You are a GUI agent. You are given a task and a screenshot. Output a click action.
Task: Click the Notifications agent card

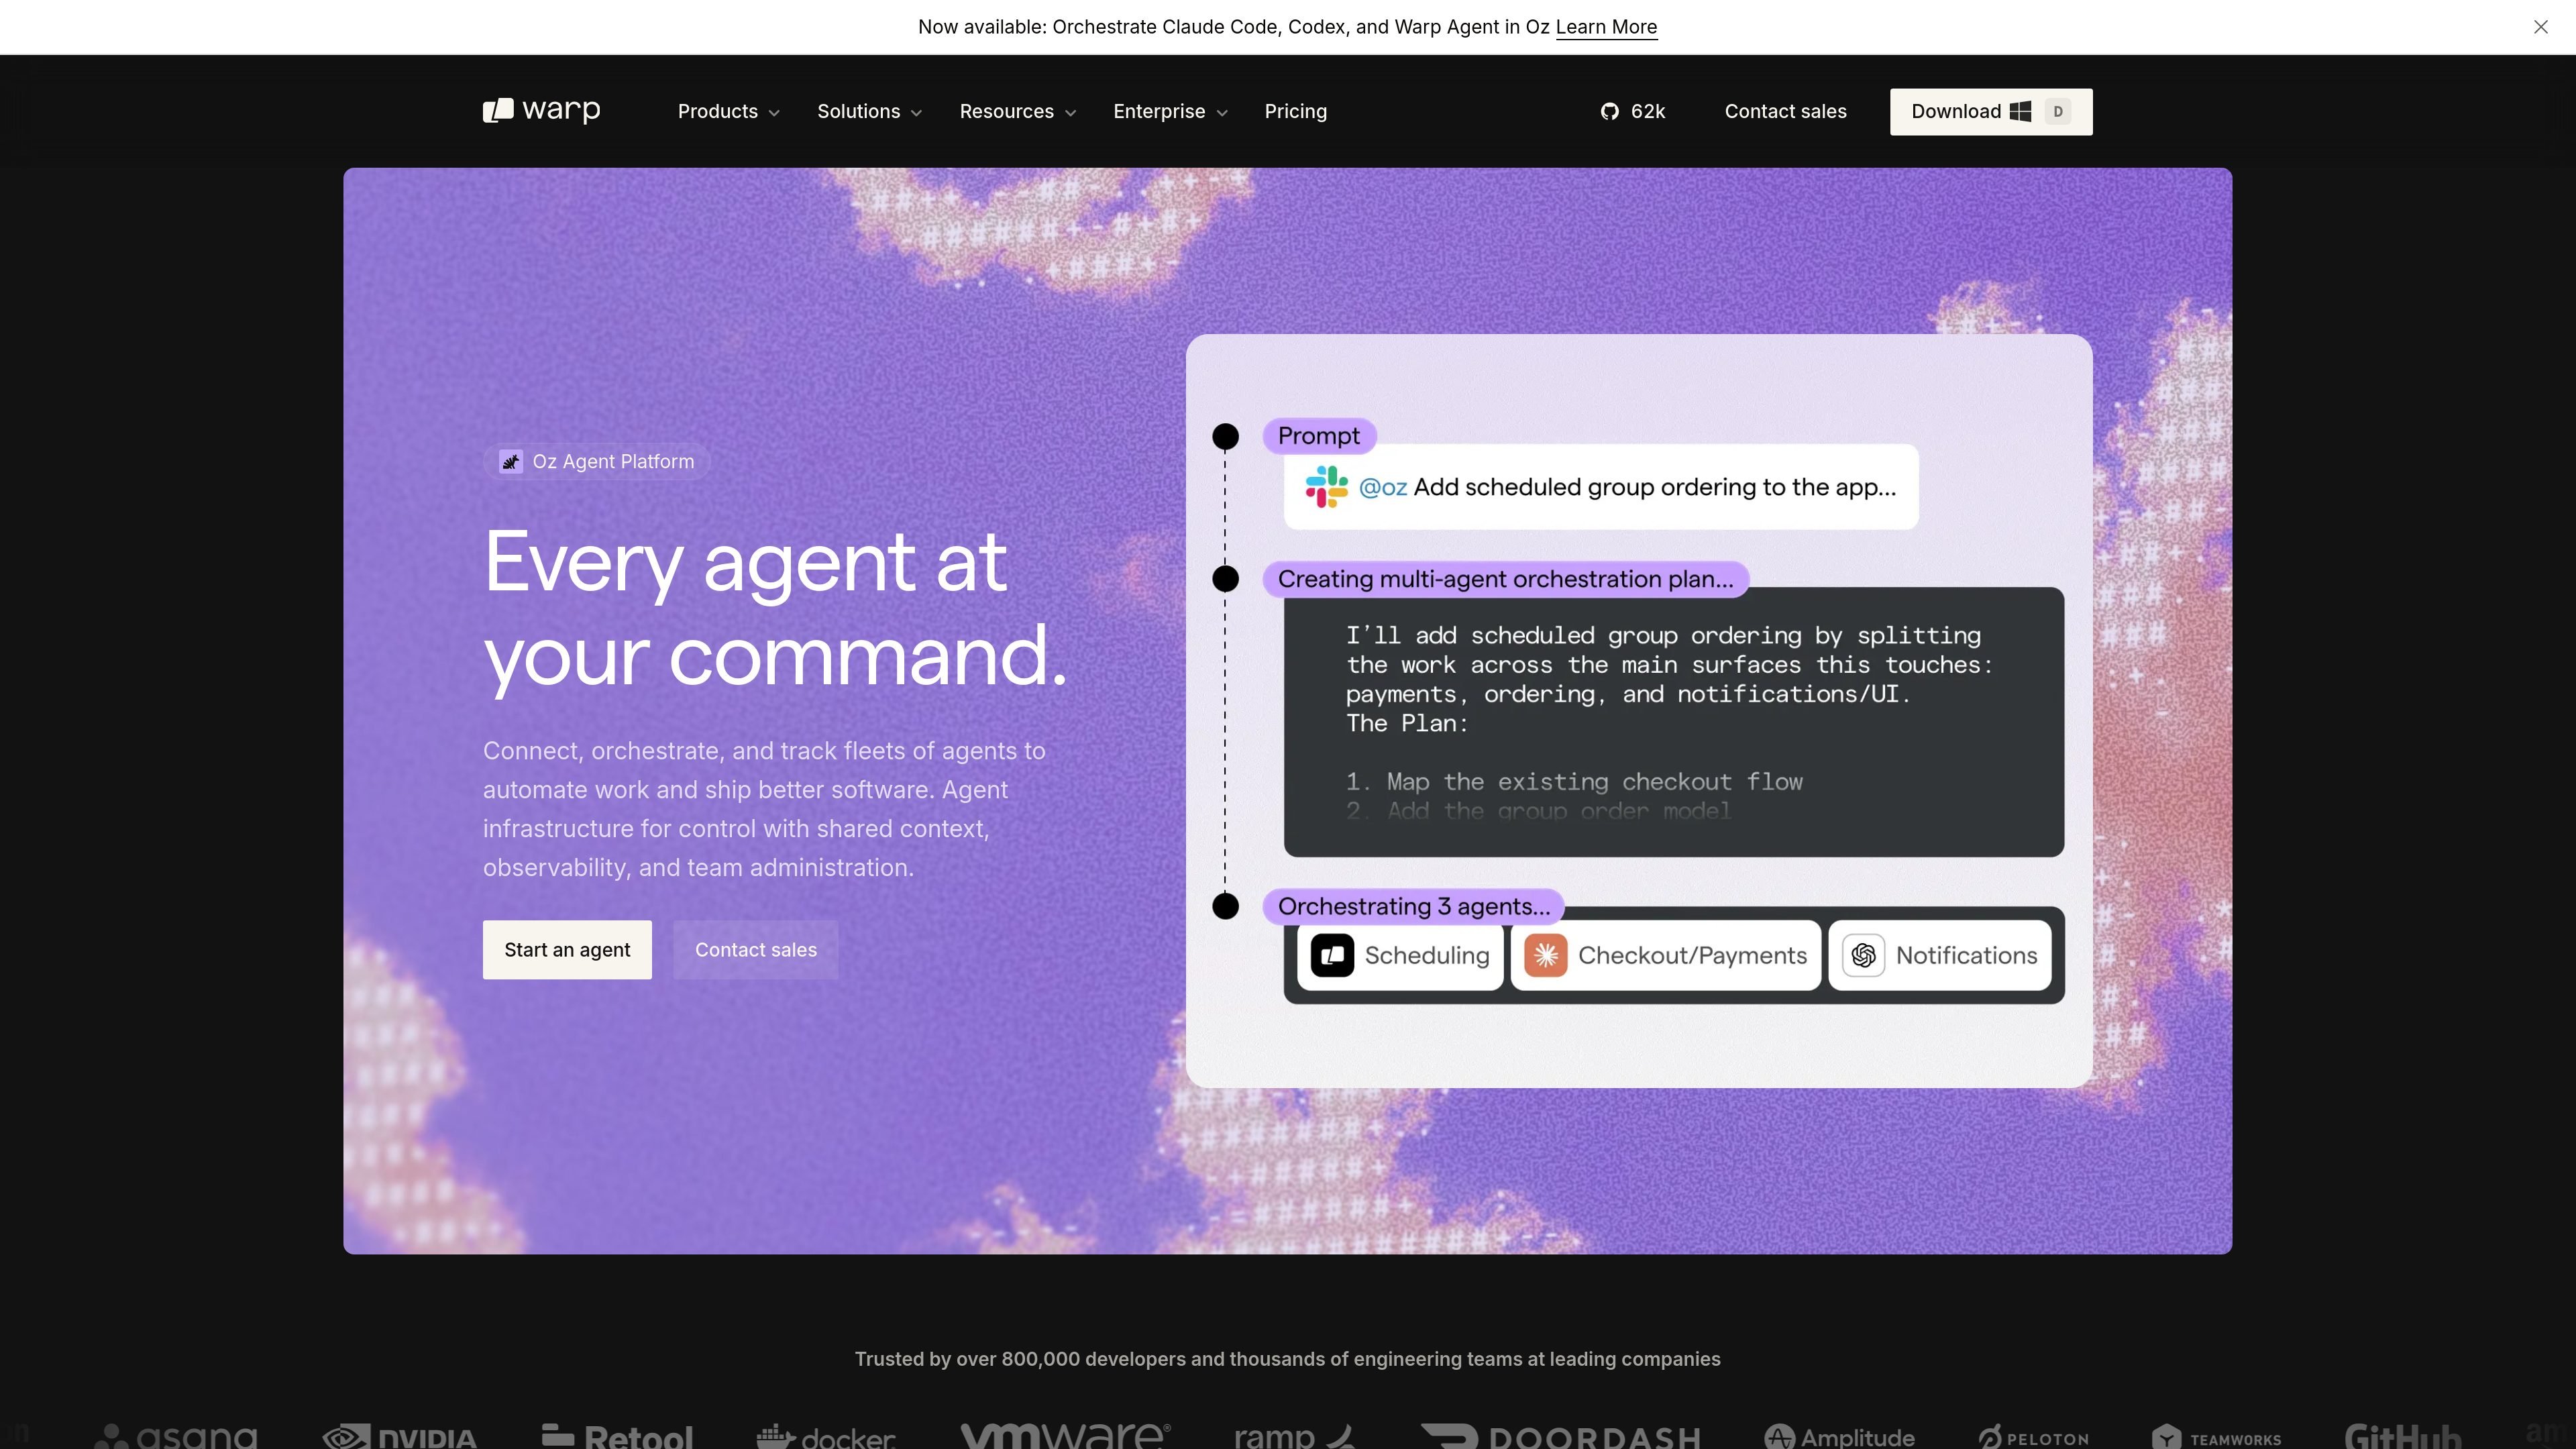tap(1939, 955)
